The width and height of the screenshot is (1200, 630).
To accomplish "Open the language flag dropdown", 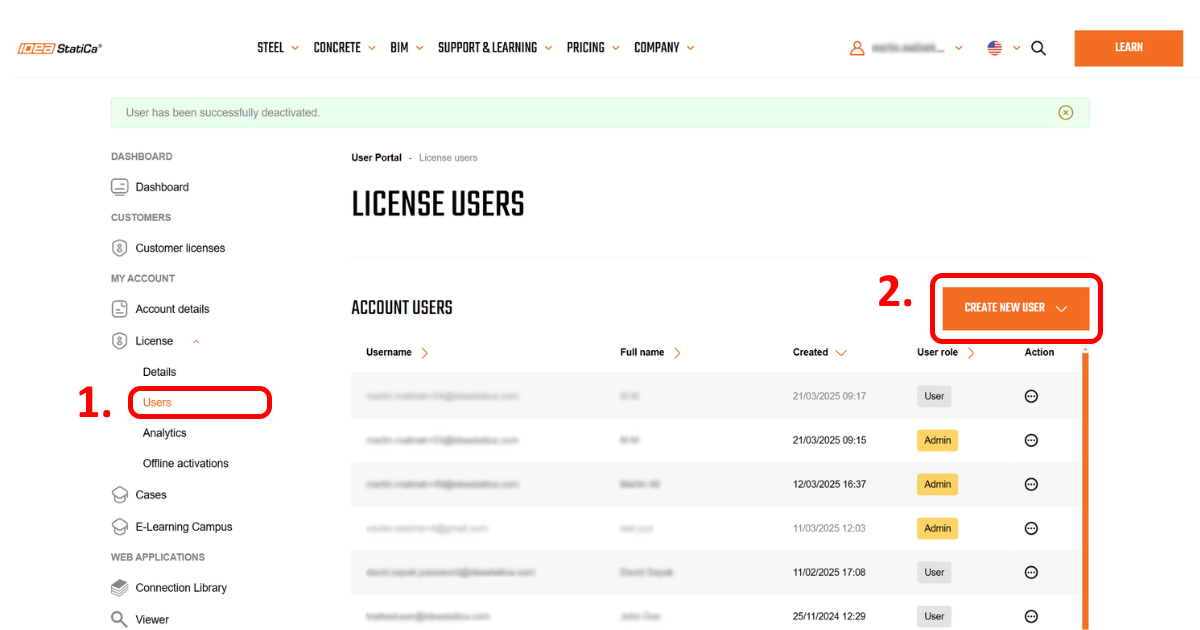I will (1003, 48).
